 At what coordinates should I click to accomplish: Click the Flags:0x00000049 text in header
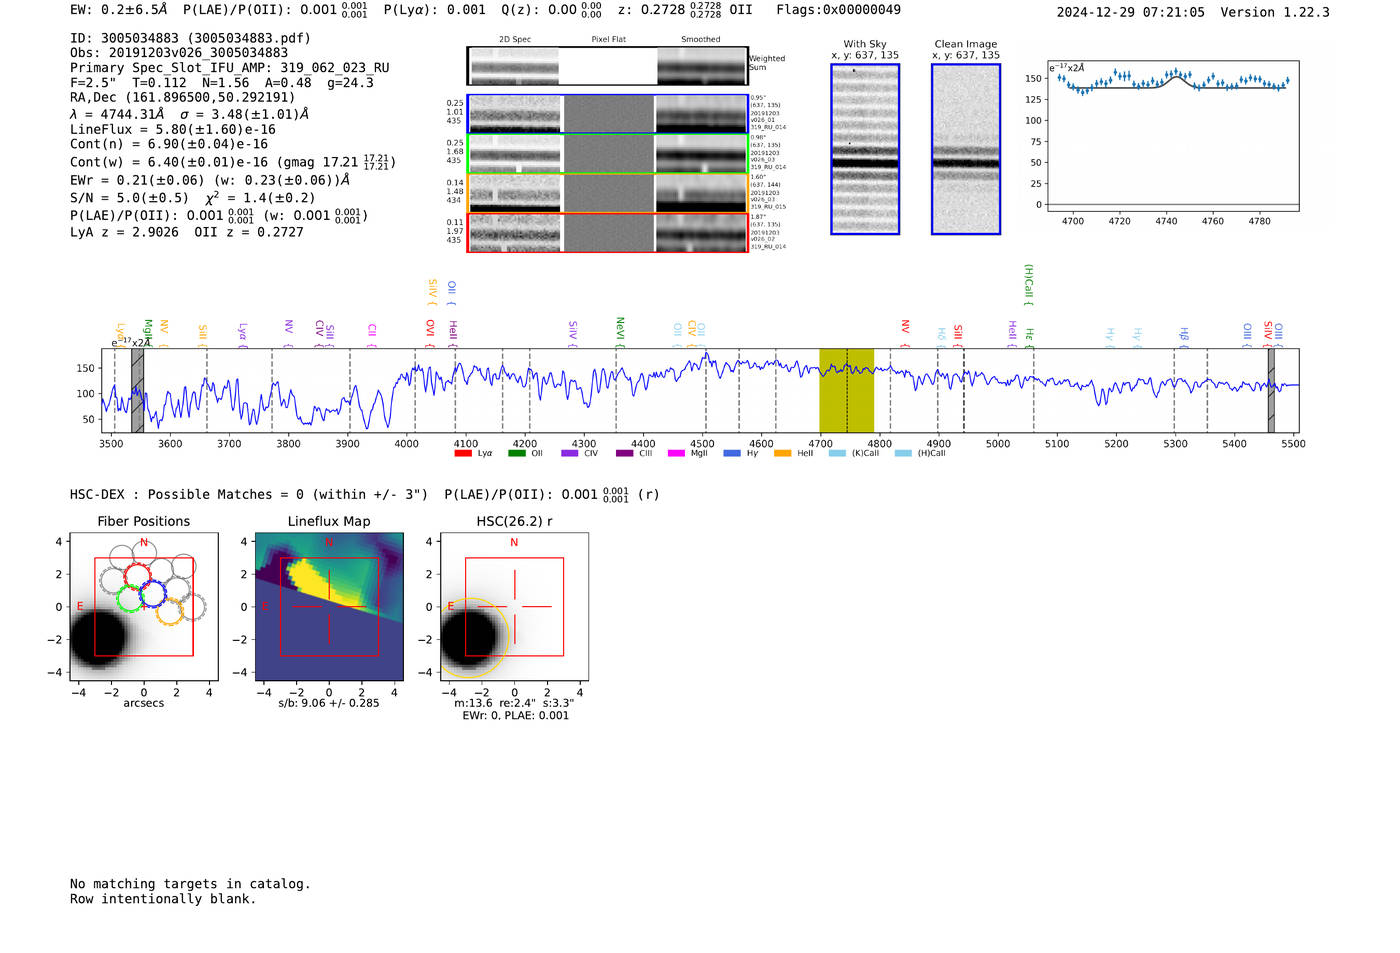[838, 10]
